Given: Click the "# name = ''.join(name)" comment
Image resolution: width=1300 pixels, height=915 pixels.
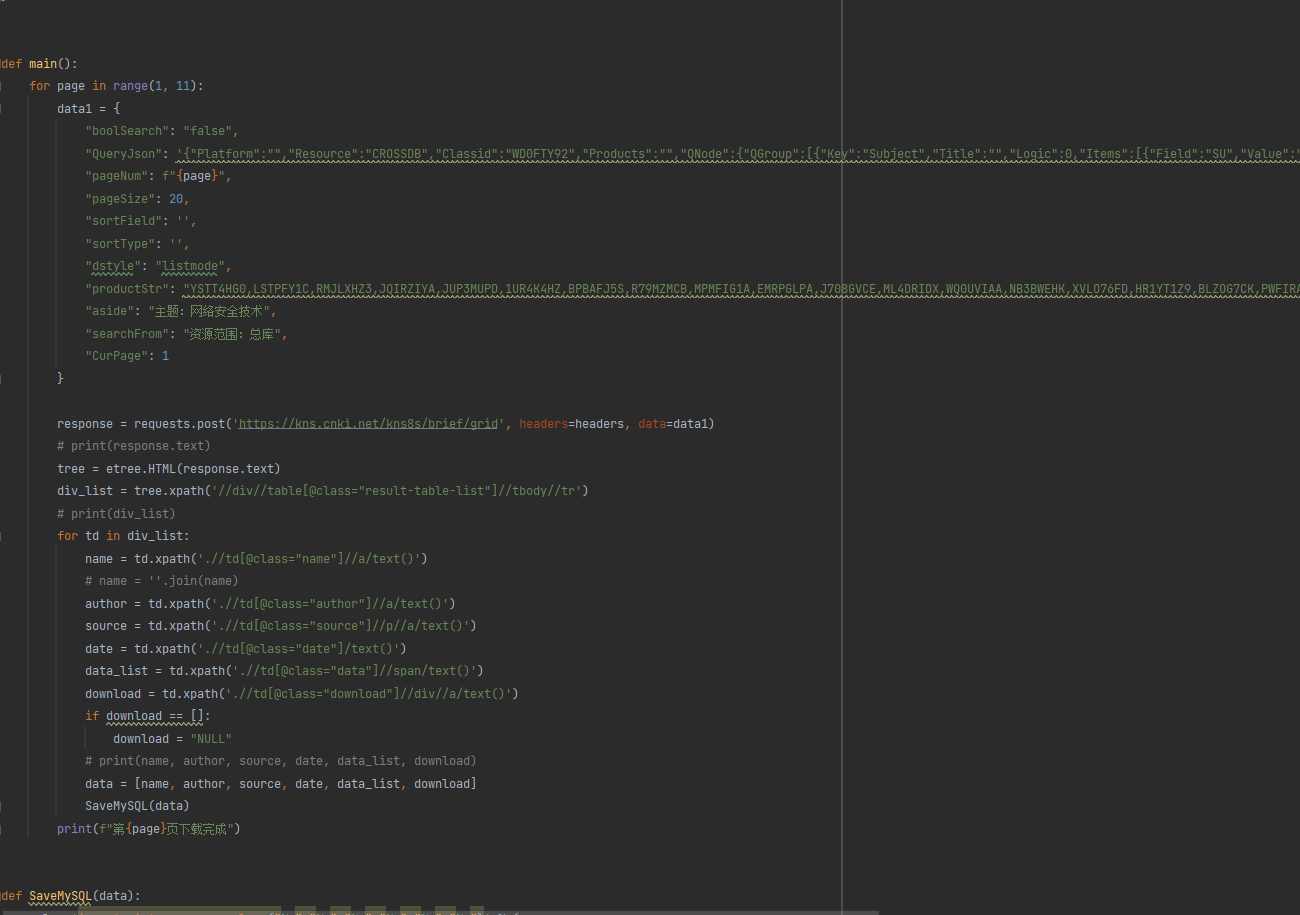Looking at the screenshot, I should coord(162,581).
